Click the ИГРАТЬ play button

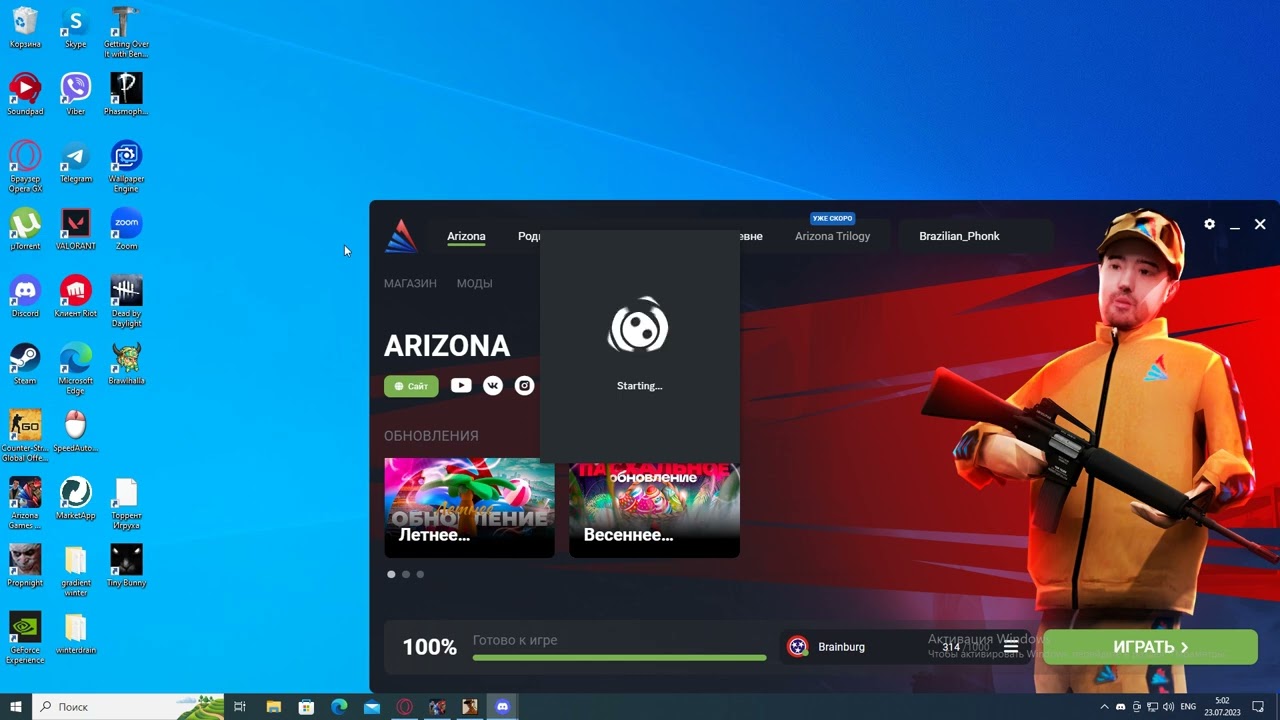coord(1150,647)
